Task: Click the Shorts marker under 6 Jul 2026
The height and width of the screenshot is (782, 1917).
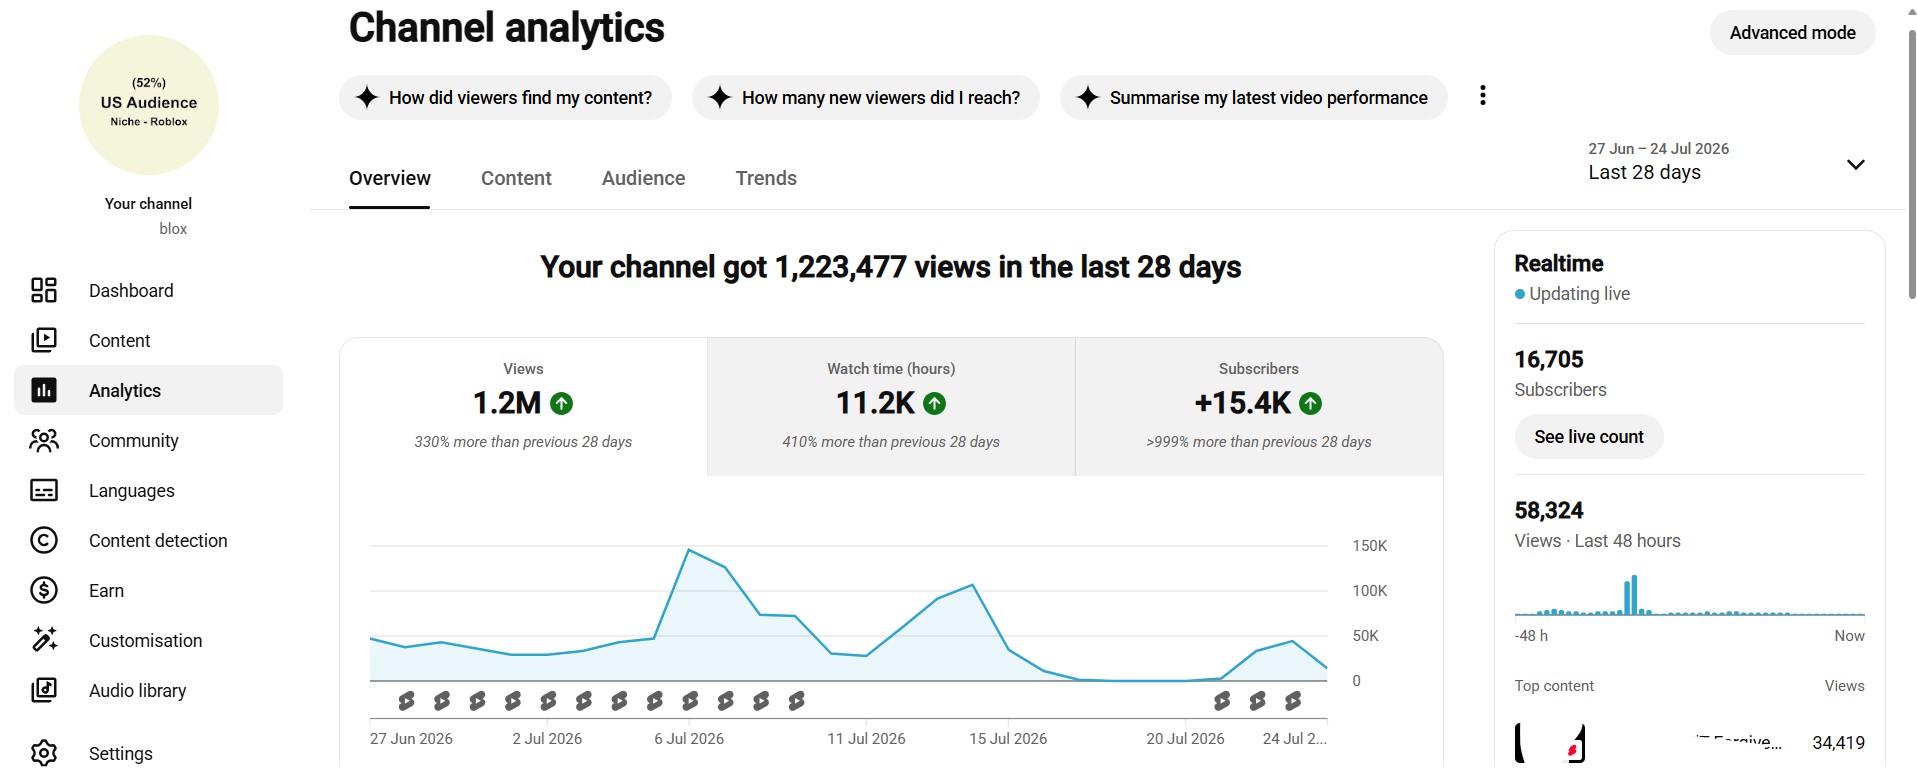Action: (x=690, y=701)
